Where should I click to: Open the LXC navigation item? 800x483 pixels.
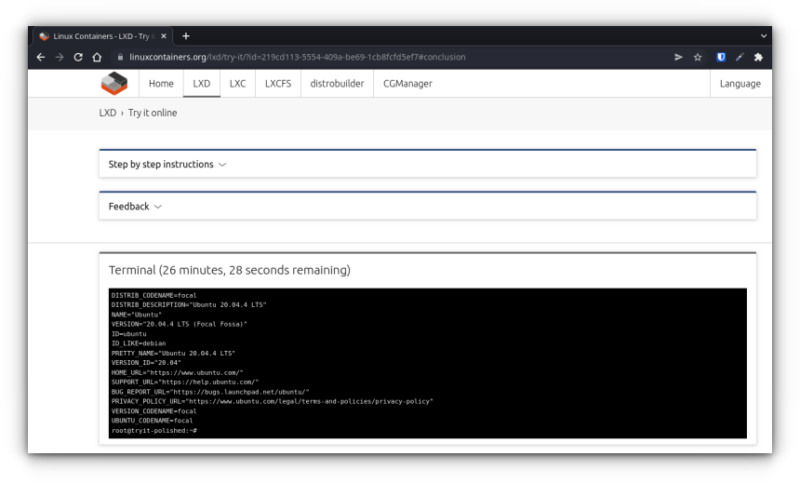click(237, 84)
